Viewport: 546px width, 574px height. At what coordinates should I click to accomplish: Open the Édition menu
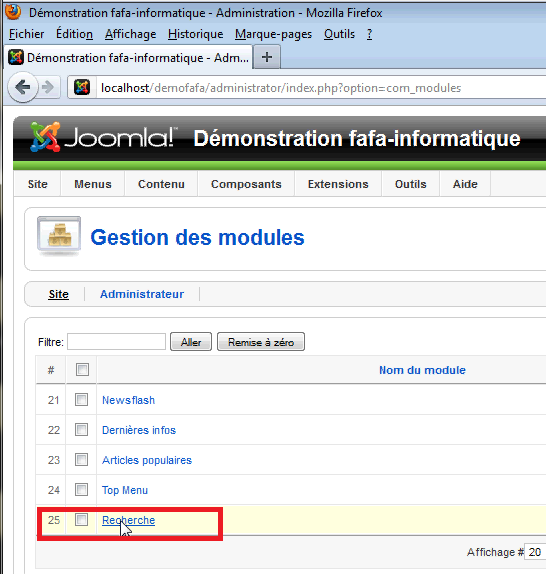click(74, 34)
